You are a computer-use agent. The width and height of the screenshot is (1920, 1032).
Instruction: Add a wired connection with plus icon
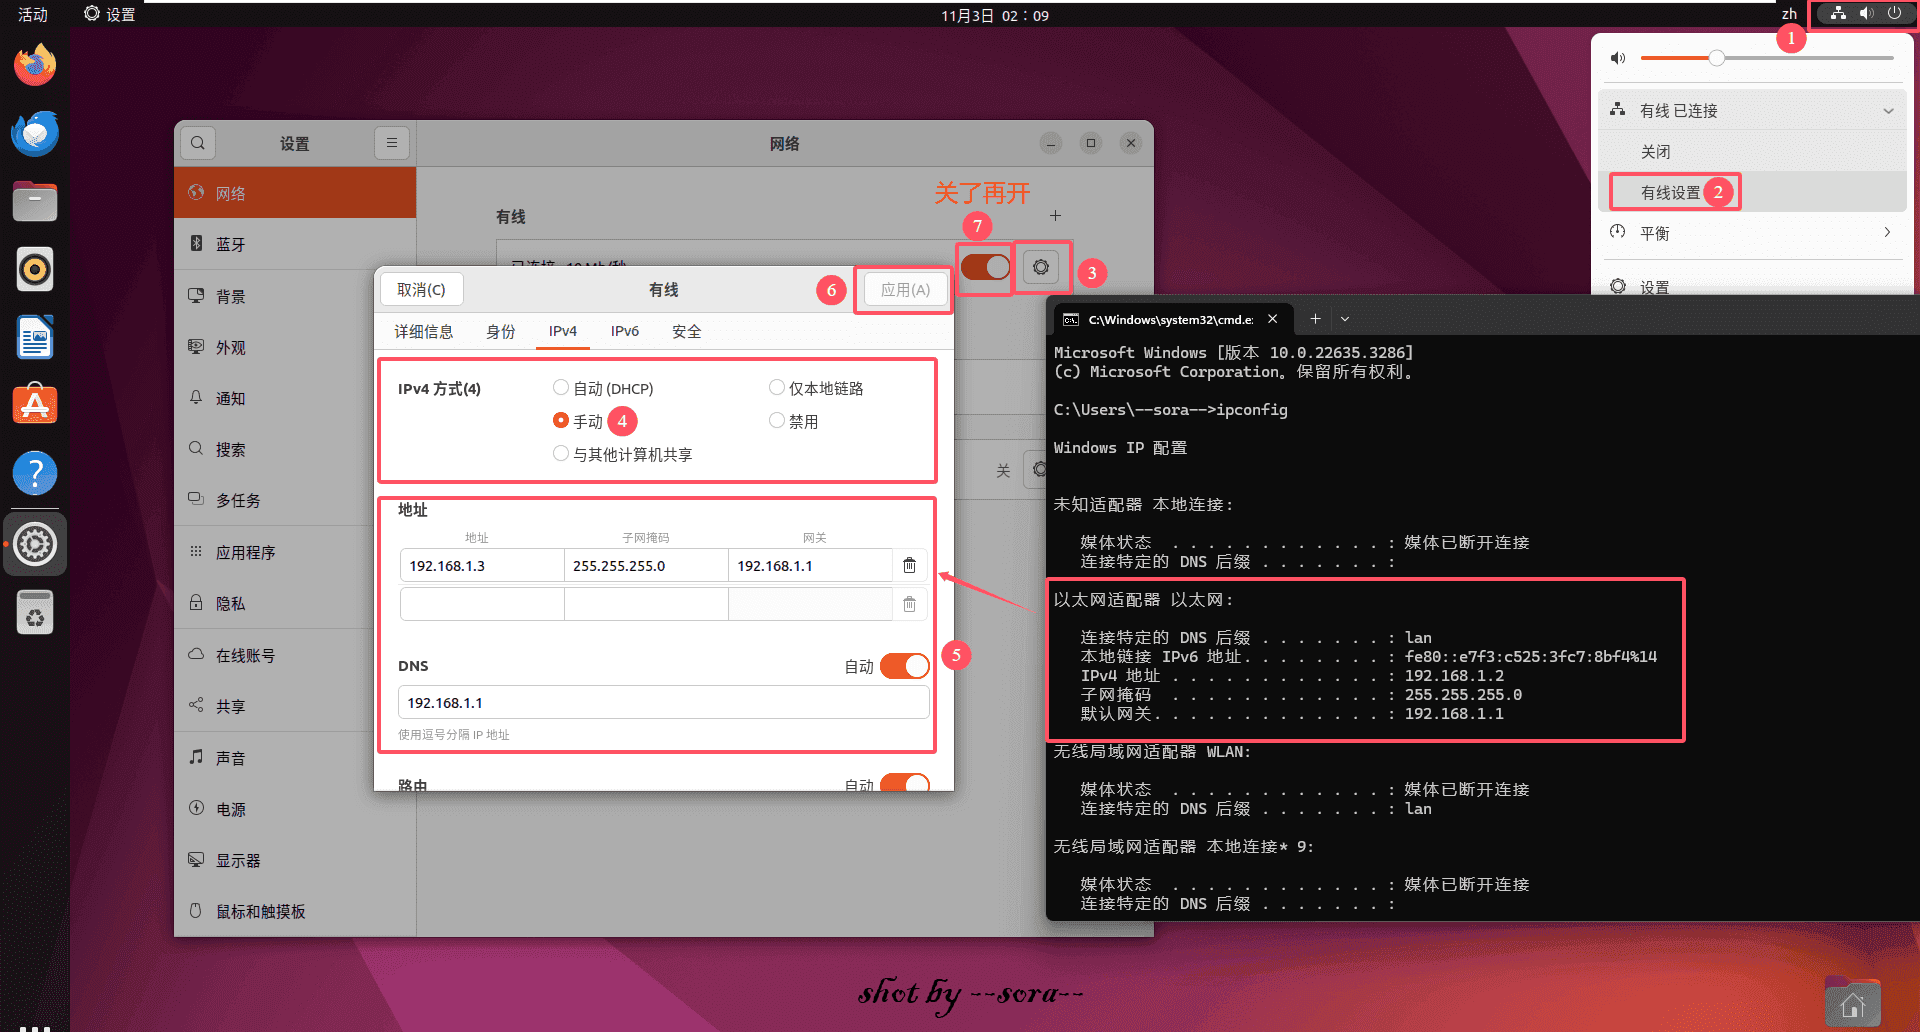[1055, 216]
